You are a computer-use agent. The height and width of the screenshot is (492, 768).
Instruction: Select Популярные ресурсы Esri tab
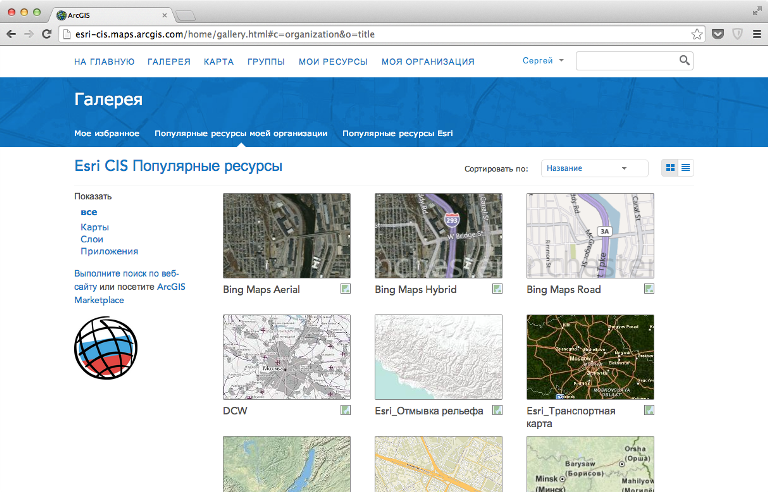pyautogui.click(x=398, y=133)
